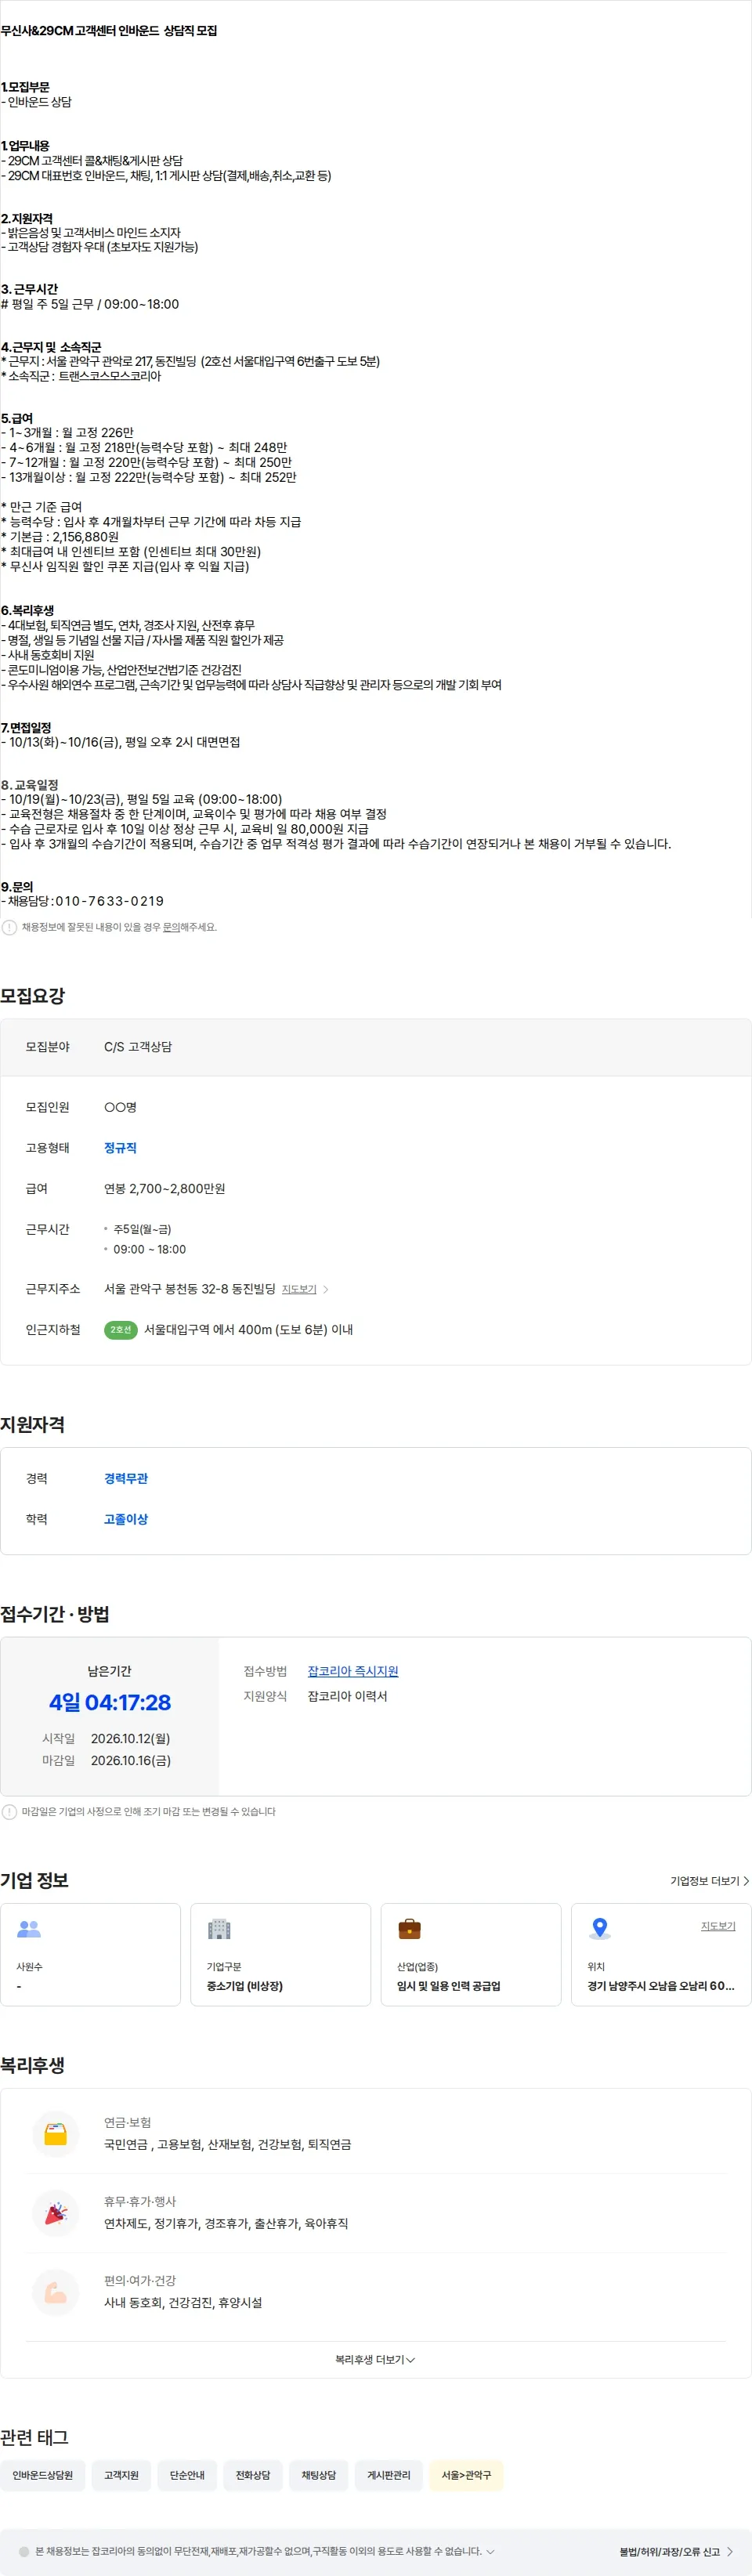The width and height of the screenshot is (752, 2576).
Task: Click the 편의·여가·건강 arm icon
Action: [x=56, y=2293]
